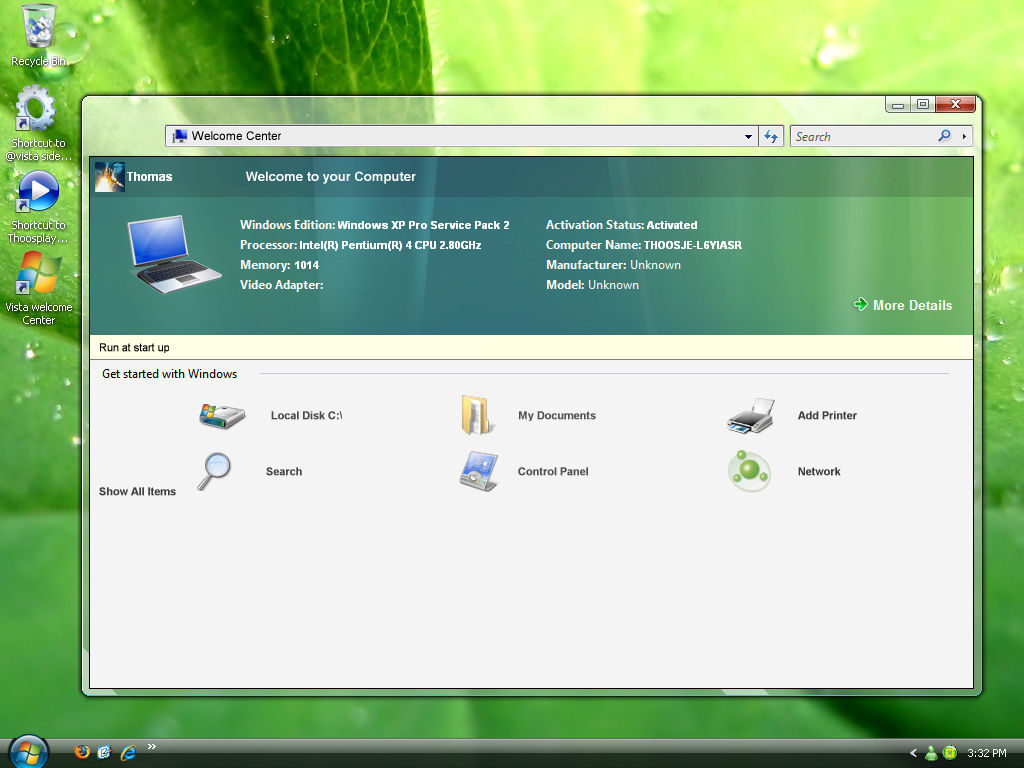Click the My Documents label
This screenshot has width=1024, height=768.
[557, 415]
